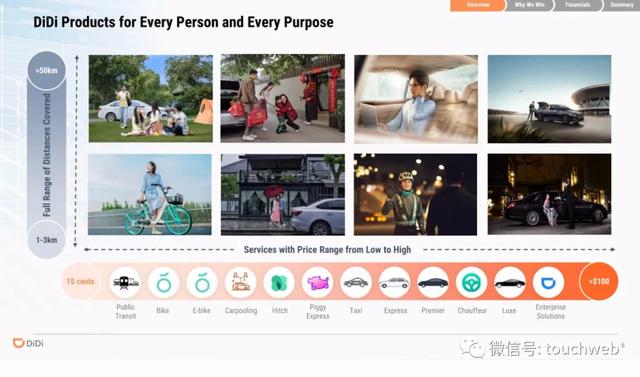Open the Why We Win tab
640x377 pixels.
coord(529,5)
